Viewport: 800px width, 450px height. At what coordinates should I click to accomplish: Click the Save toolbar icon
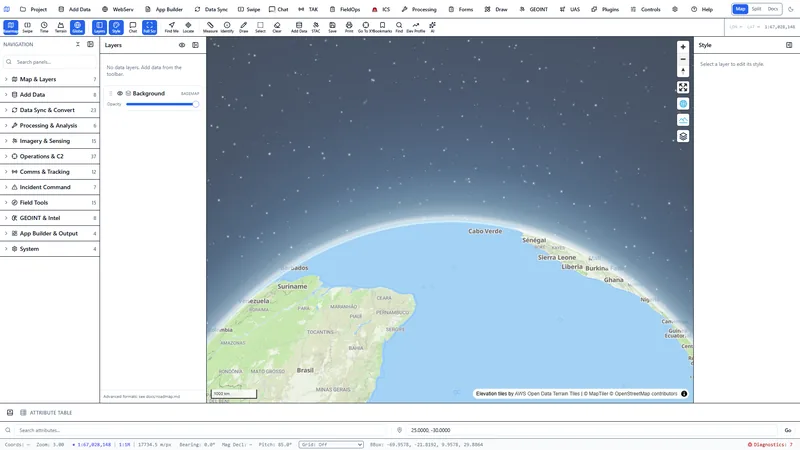pyautogui.click(x=332, y=27)
